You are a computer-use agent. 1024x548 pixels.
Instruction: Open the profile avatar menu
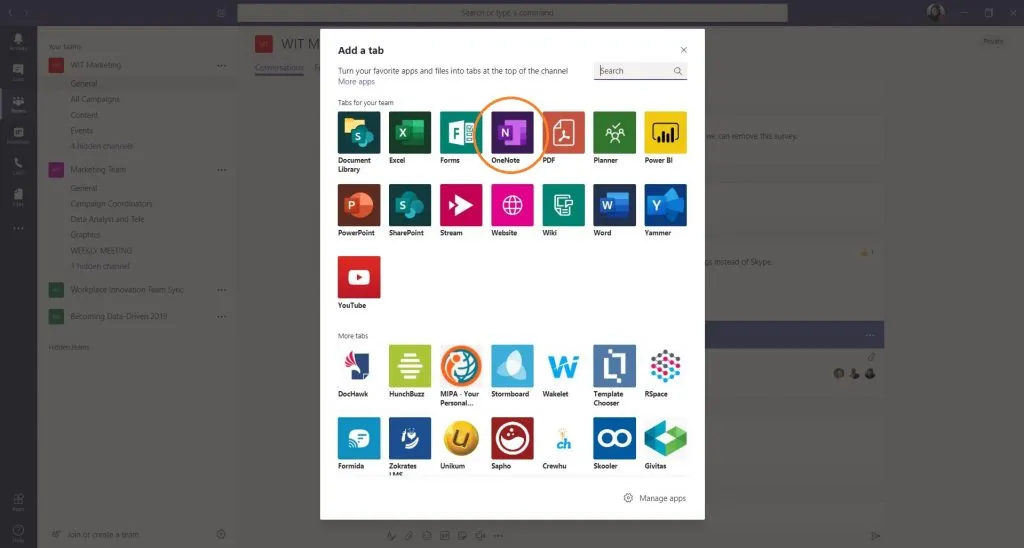(935, 12)
